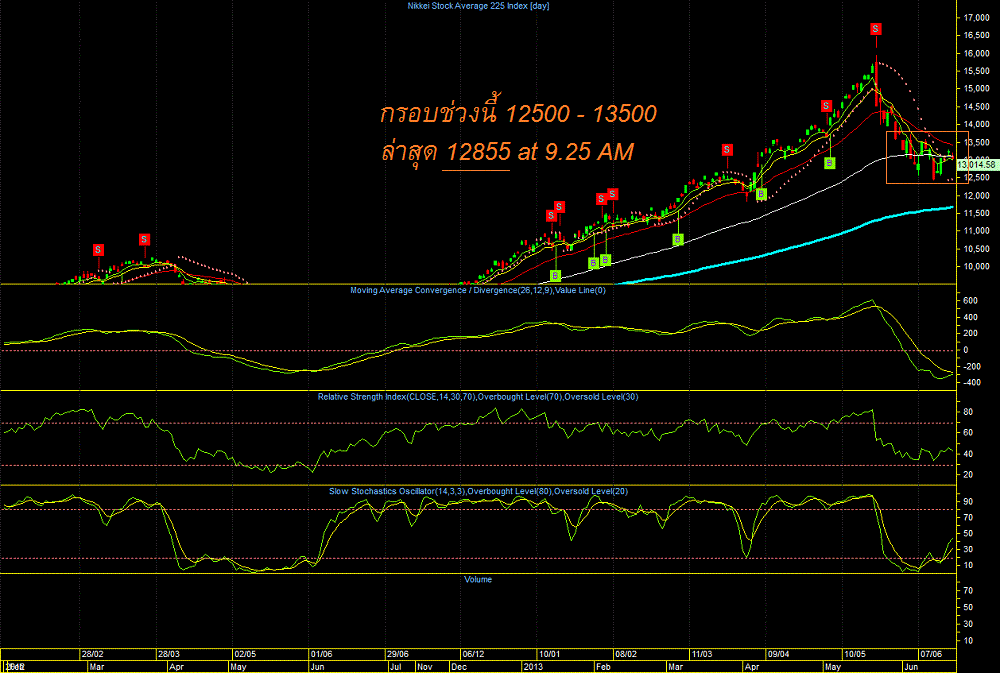Select the MACD (26,12,9) indicator label

(x=478, y=290)
